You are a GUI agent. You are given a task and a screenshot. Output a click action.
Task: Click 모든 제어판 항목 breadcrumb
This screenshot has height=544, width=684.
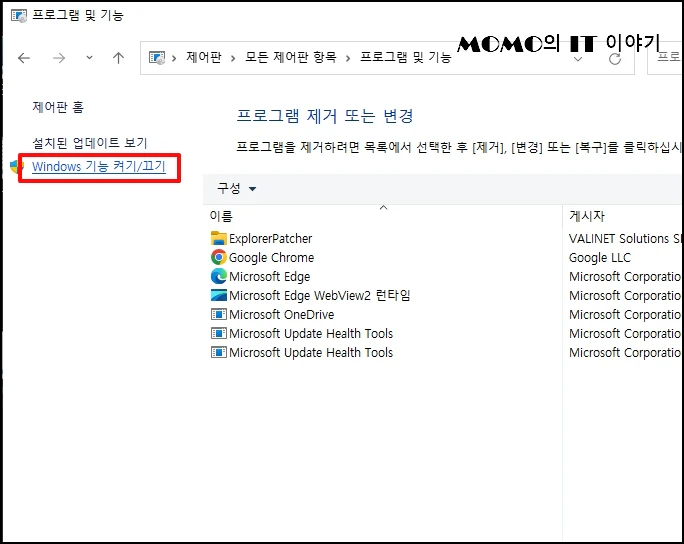(x=291, y=57)
